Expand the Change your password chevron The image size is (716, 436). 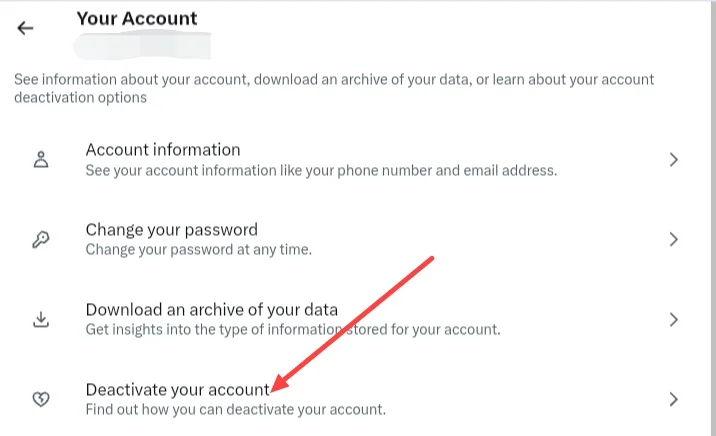[x=674, y=240]
